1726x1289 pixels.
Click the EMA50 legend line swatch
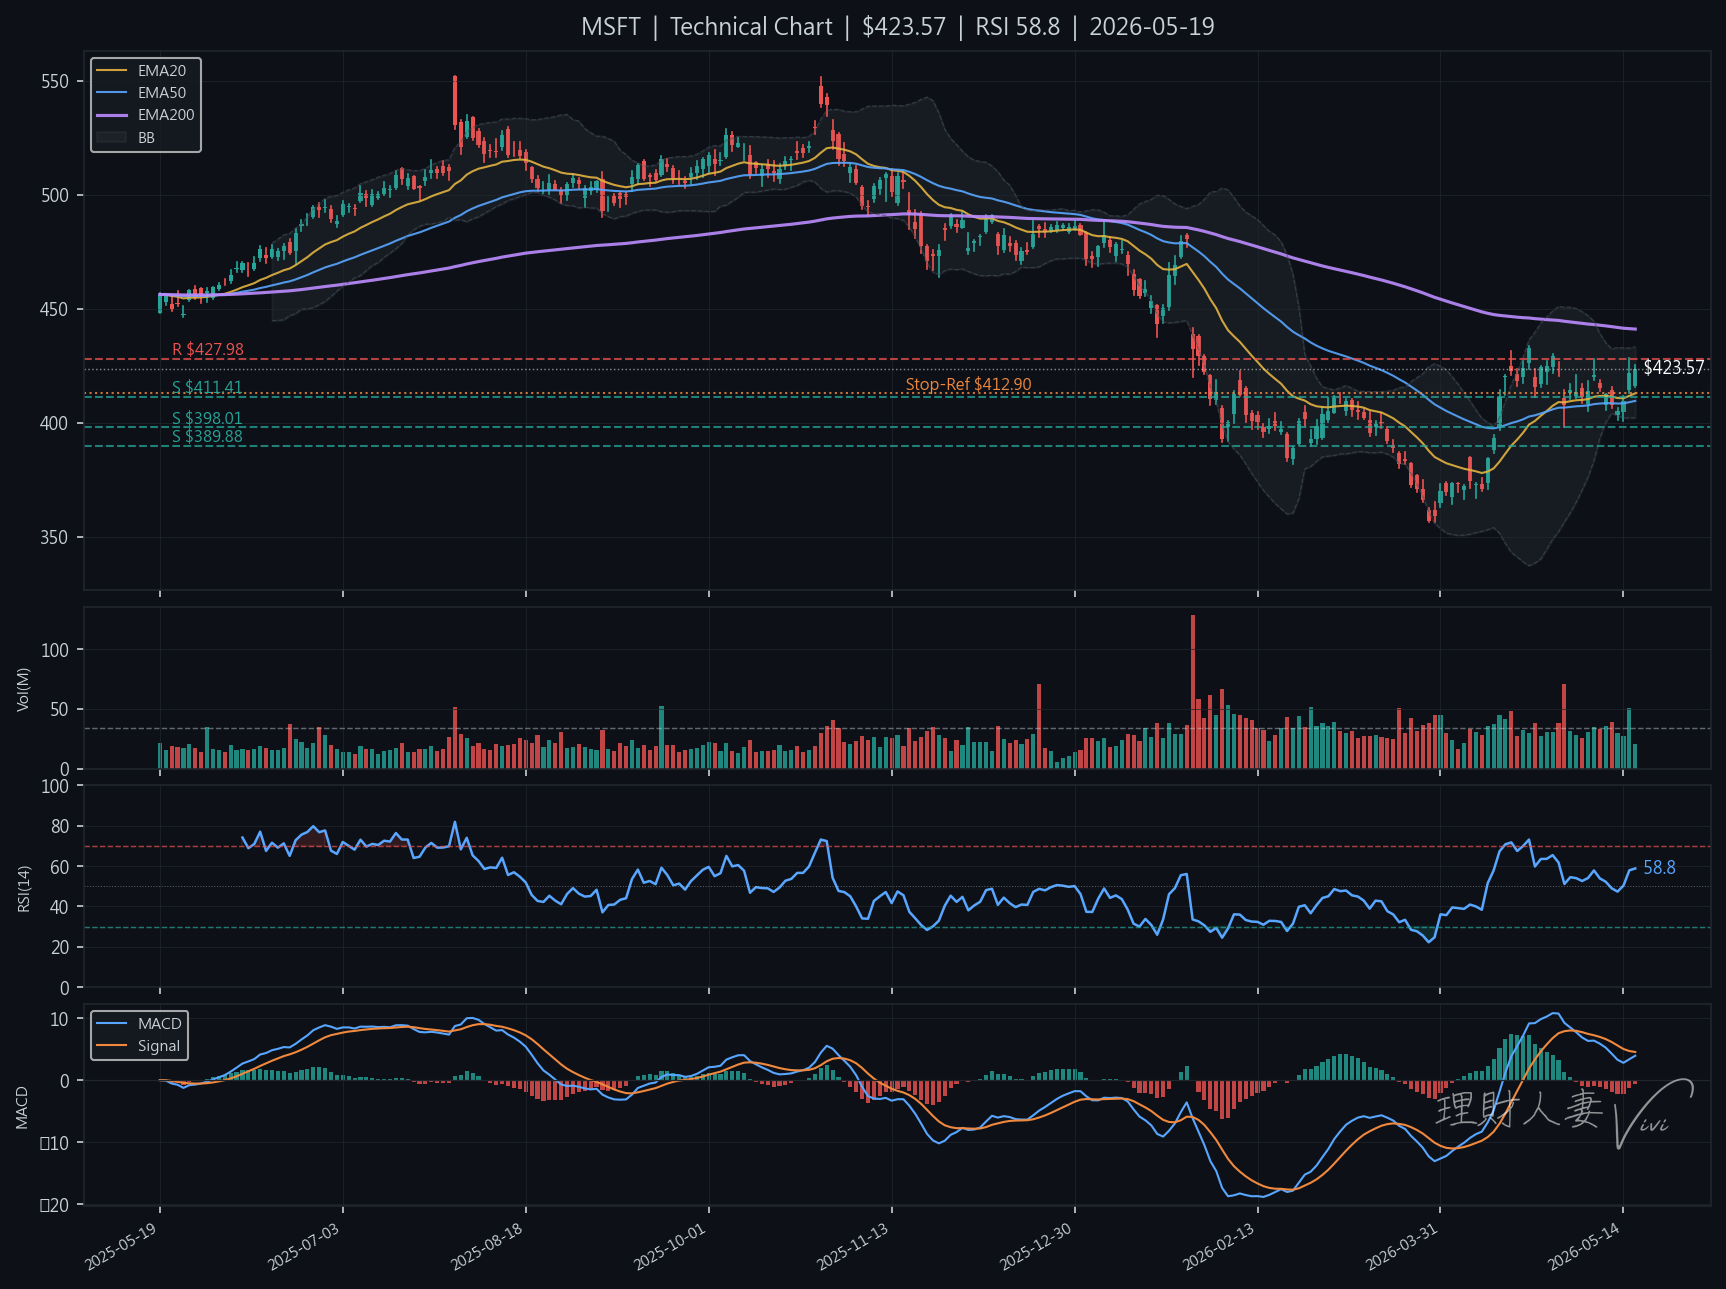112,93
